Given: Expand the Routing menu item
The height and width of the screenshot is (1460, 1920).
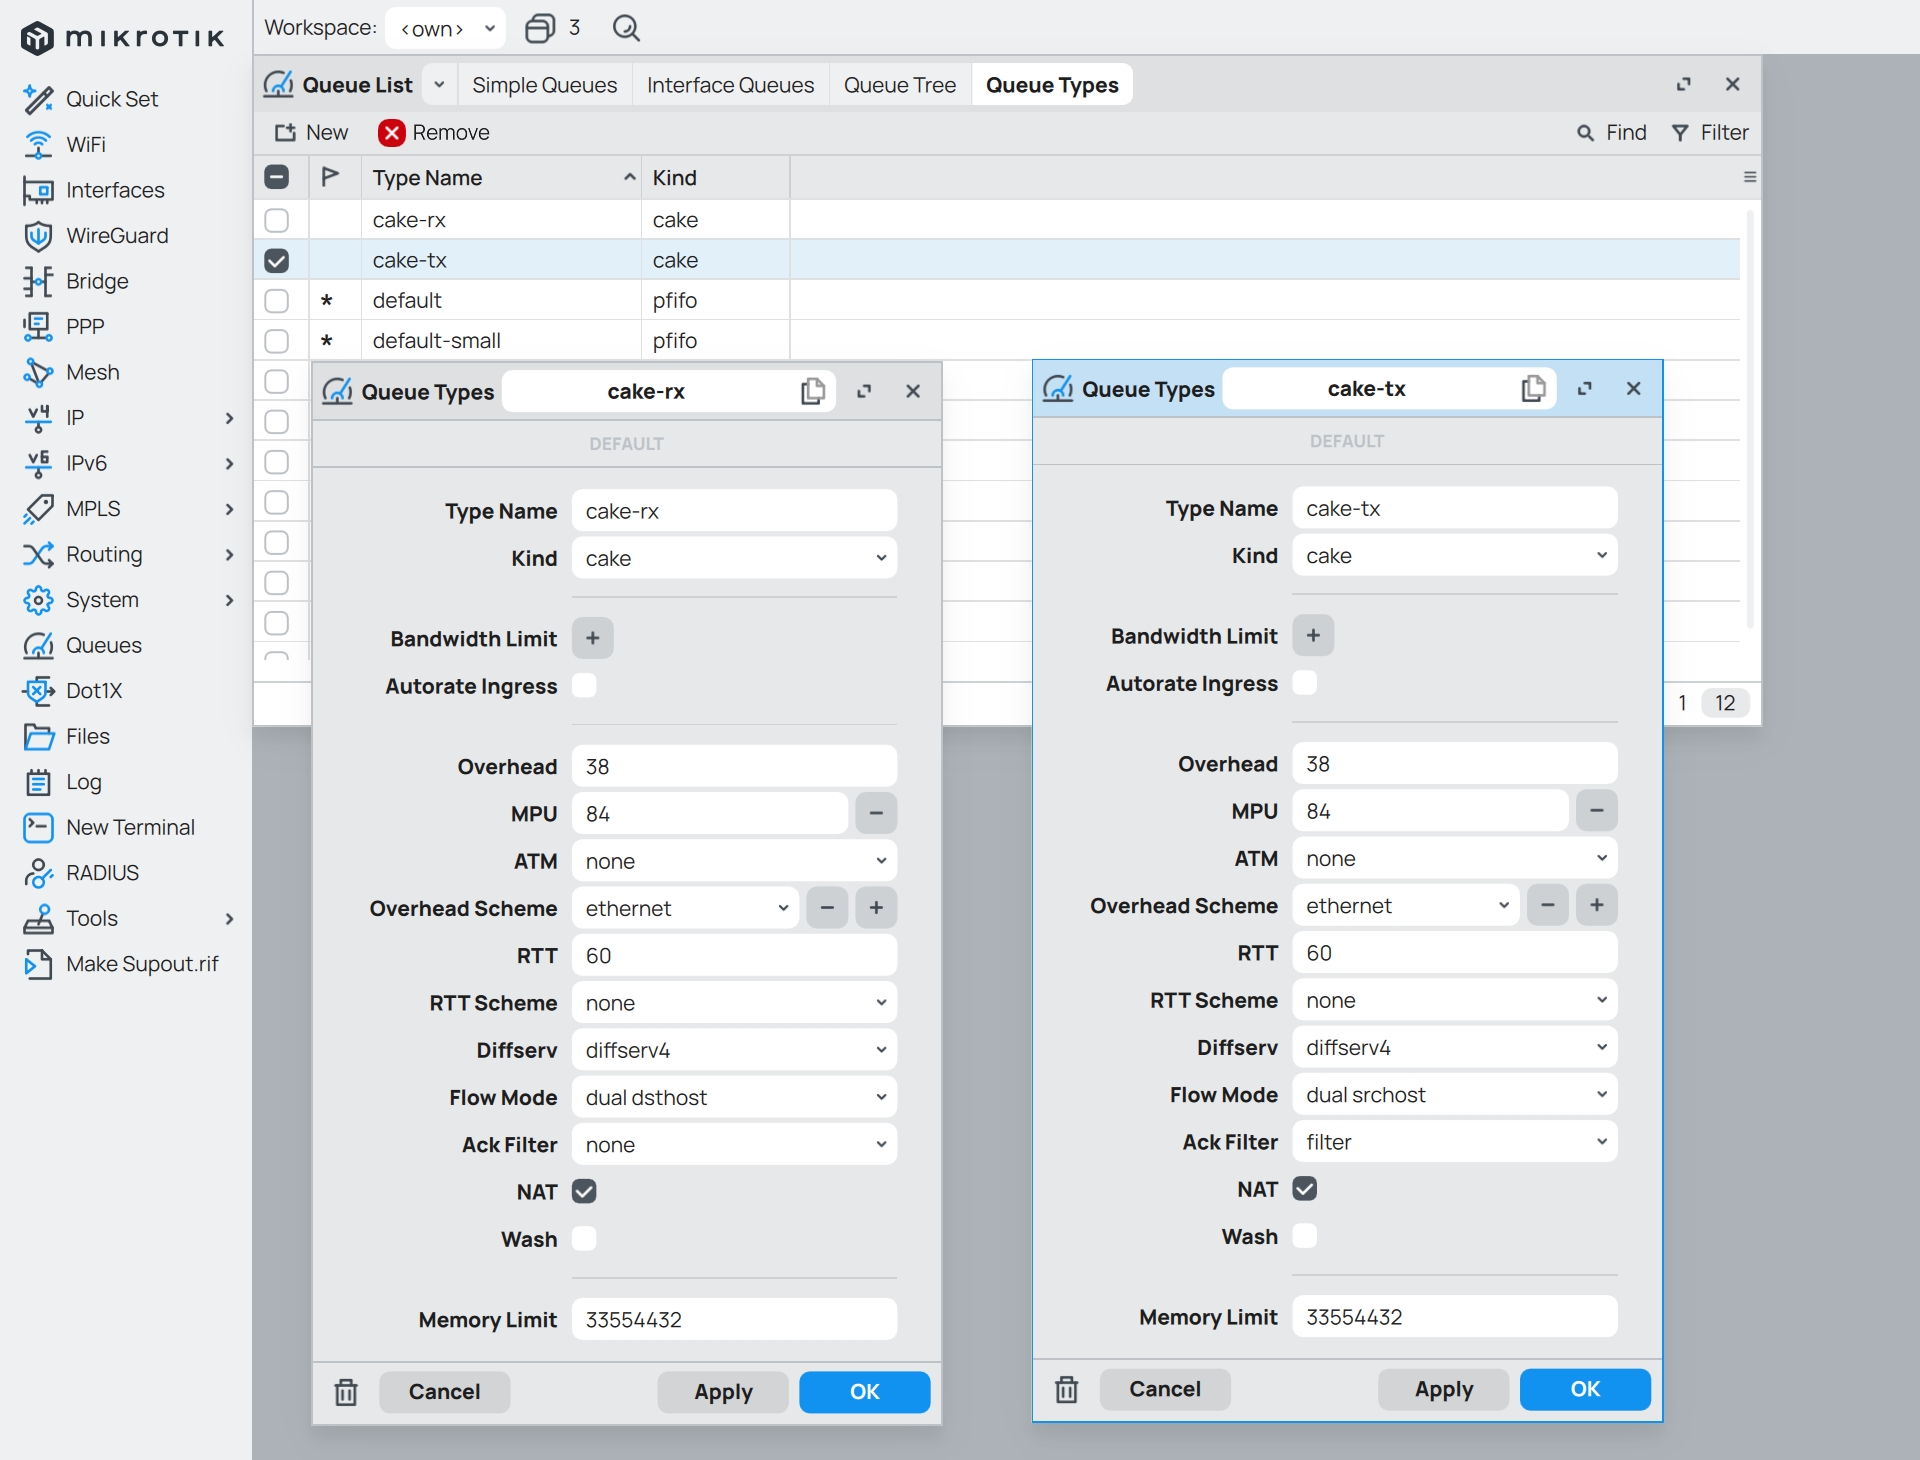Looking at the screenshot, I should click(x=229, y=554).
